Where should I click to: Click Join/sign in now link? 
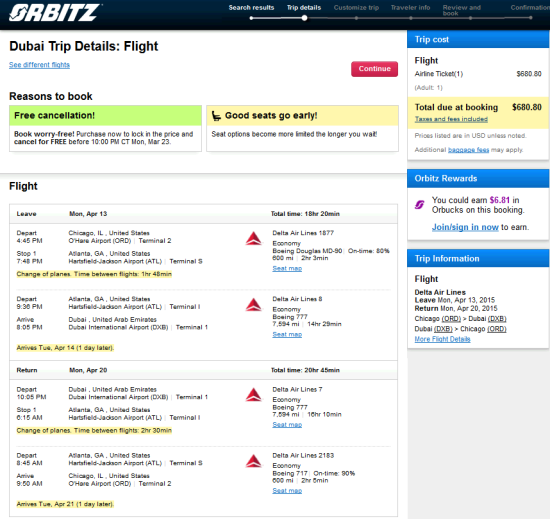pos(465,227)
